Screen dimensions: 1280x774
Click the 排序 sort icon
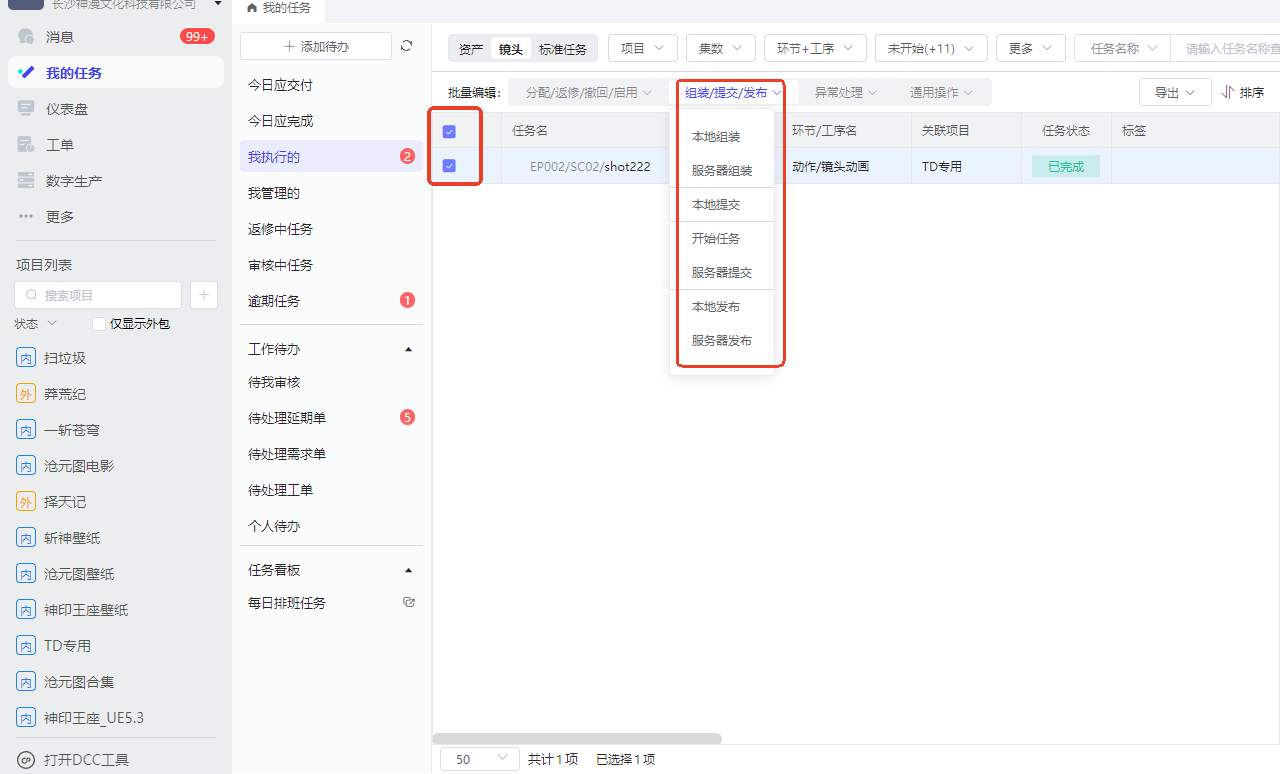pos(1229,93)
